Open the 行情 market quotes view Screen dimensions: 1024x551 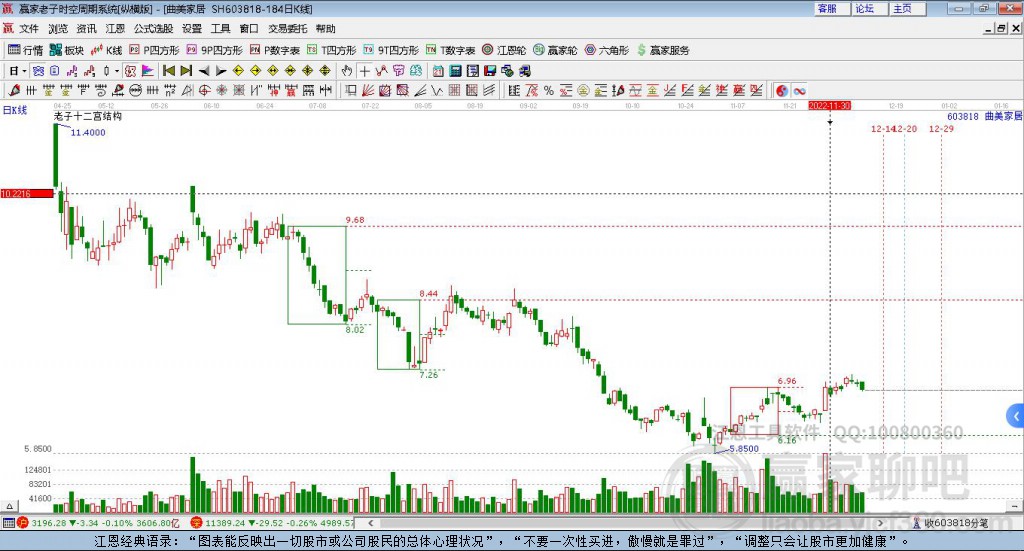tap(26, 50)
